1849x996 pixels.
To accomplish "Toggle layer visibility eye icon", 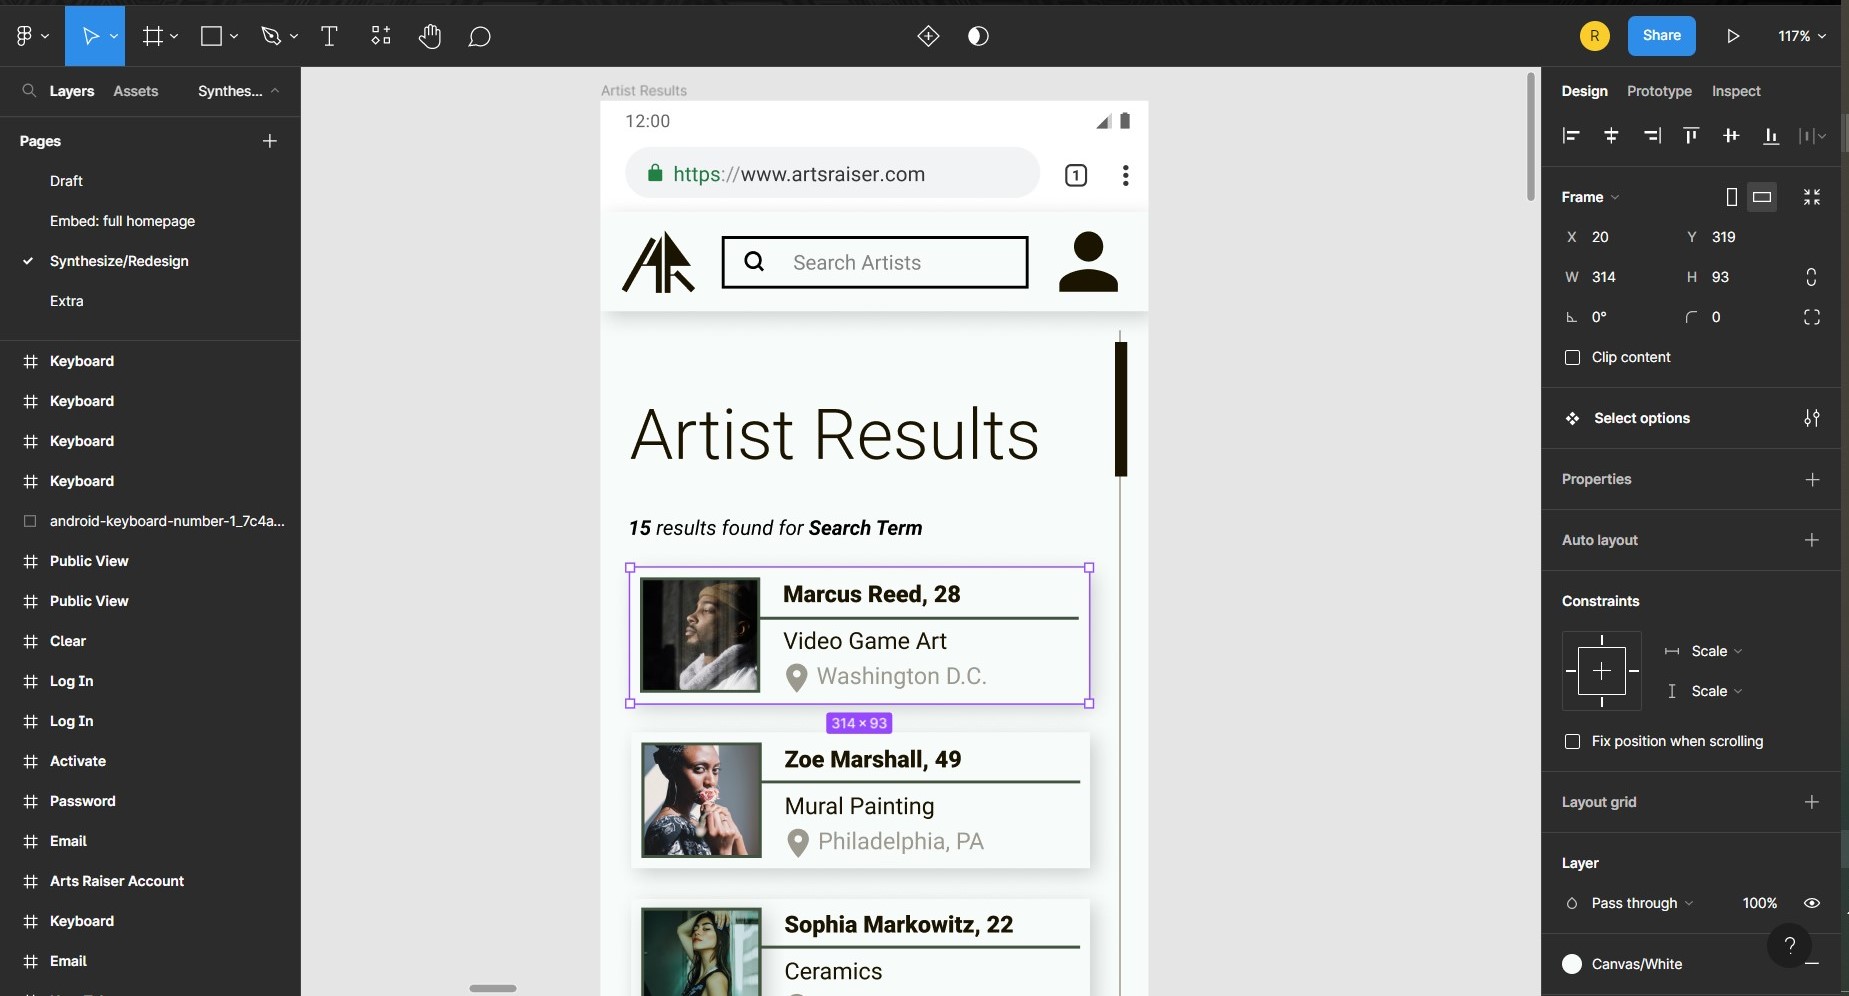I will click(1811, 903).
